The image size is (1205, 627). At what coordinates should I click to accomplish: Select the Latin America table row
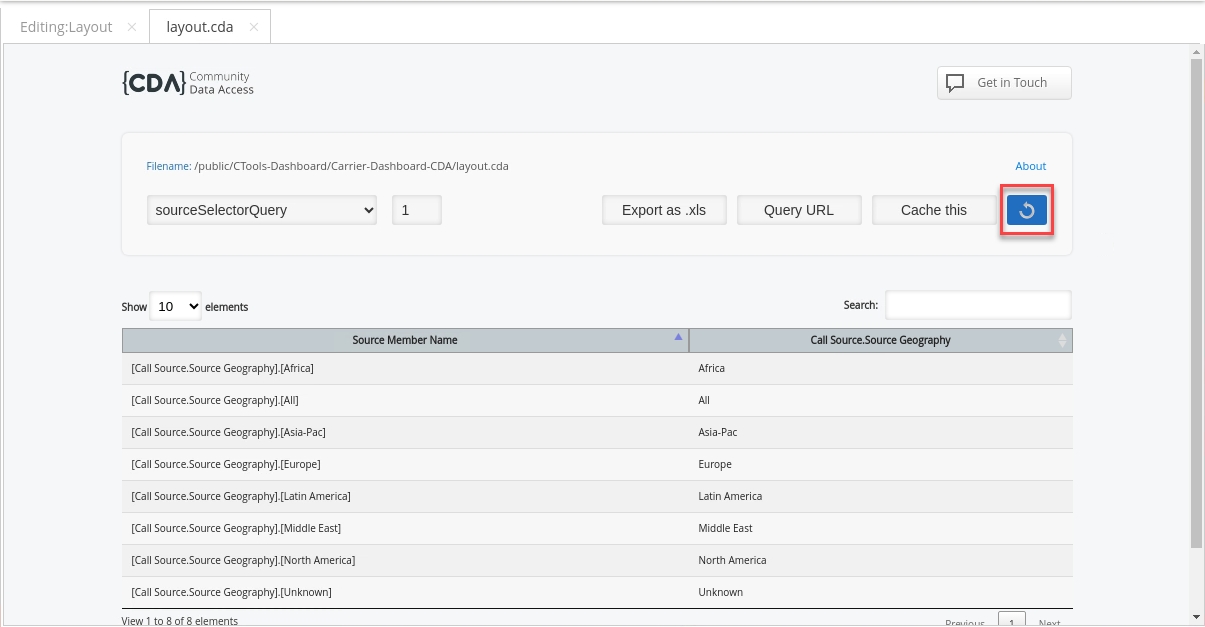click(597, 496)
